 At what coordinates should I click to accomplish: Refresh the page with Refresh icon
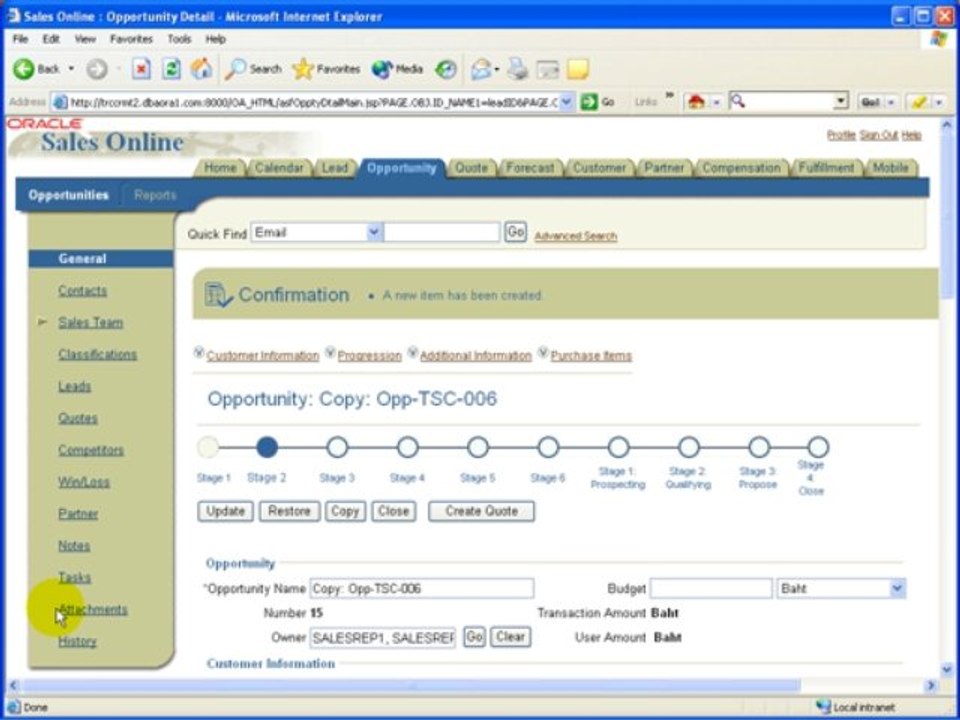(x=171, y=69)
